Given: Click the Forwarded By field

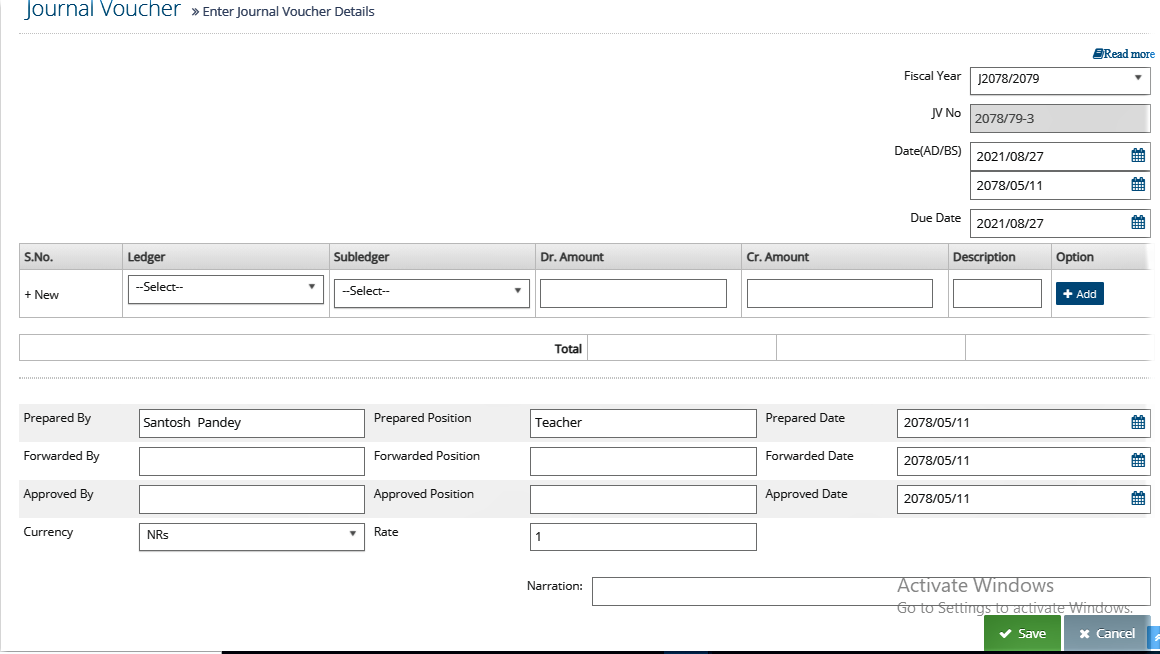Looking at the screenshot, I should point(252,461).
